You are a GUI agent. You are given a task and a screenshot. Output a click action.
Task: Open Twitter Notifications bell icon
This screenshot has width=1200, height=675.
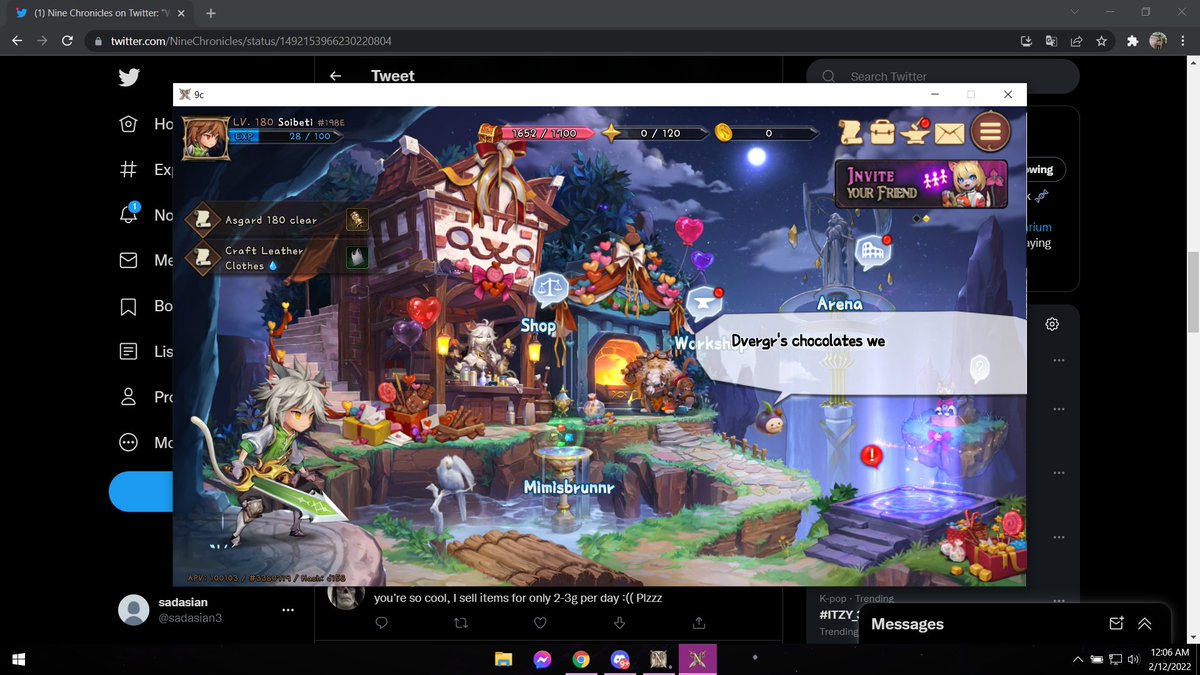[128, 214]
